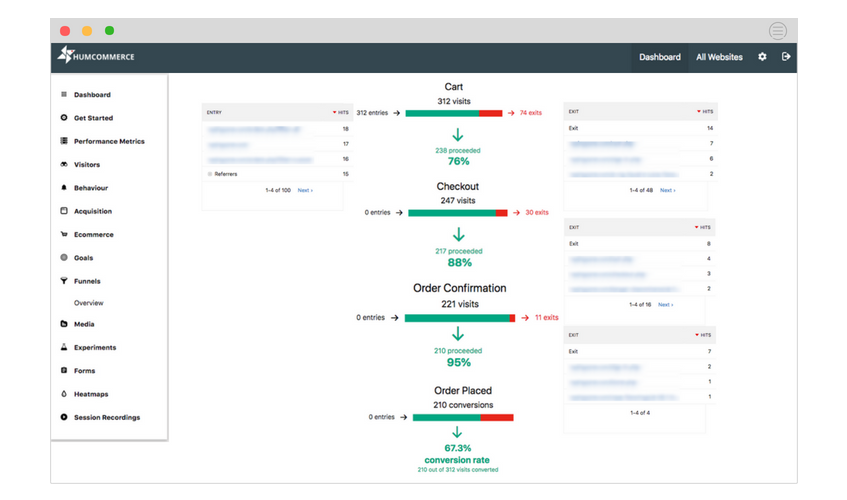Click the Performance Metrics sidebar icon
Image resolution: width=847 pixels, height=500 pixels.
(x=64, y=141)
